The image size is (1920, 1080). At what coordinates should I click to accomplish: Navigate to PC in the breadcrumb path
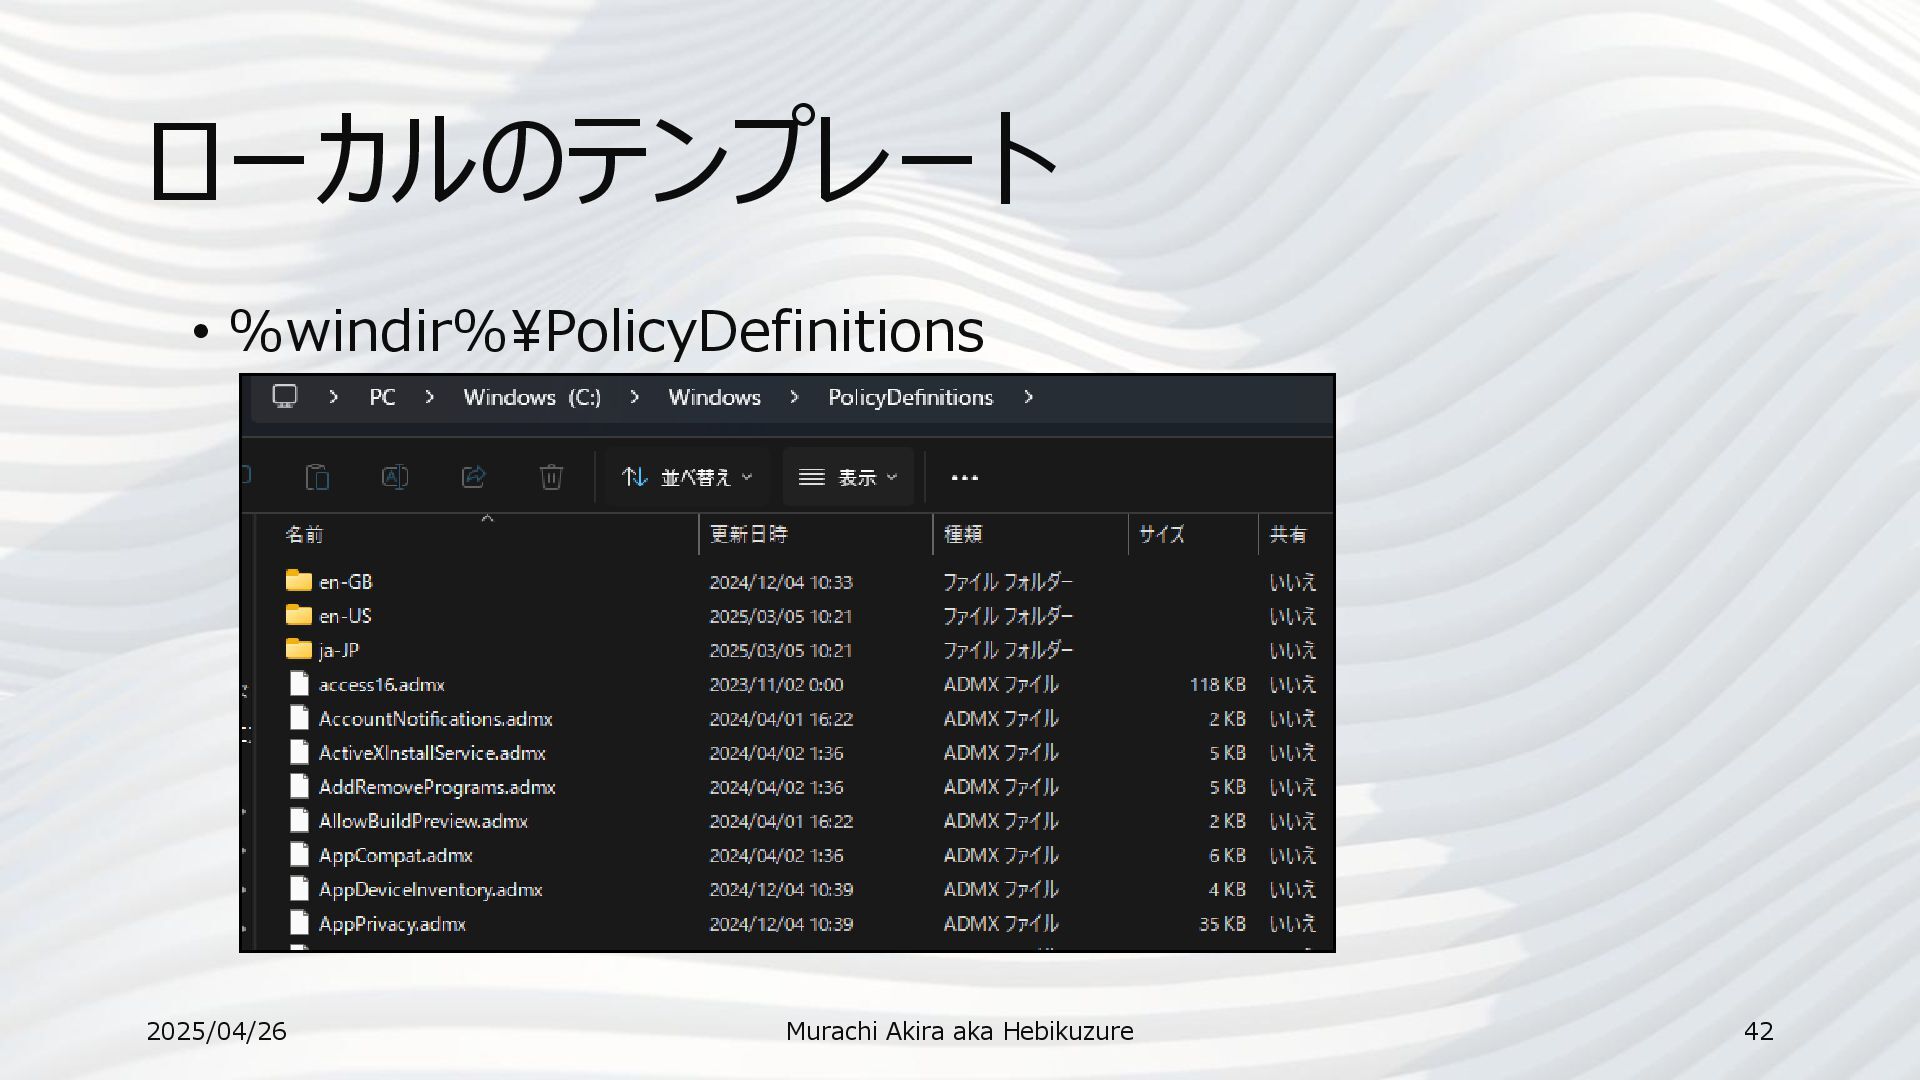pyautogui.click(x=382, y=397)
